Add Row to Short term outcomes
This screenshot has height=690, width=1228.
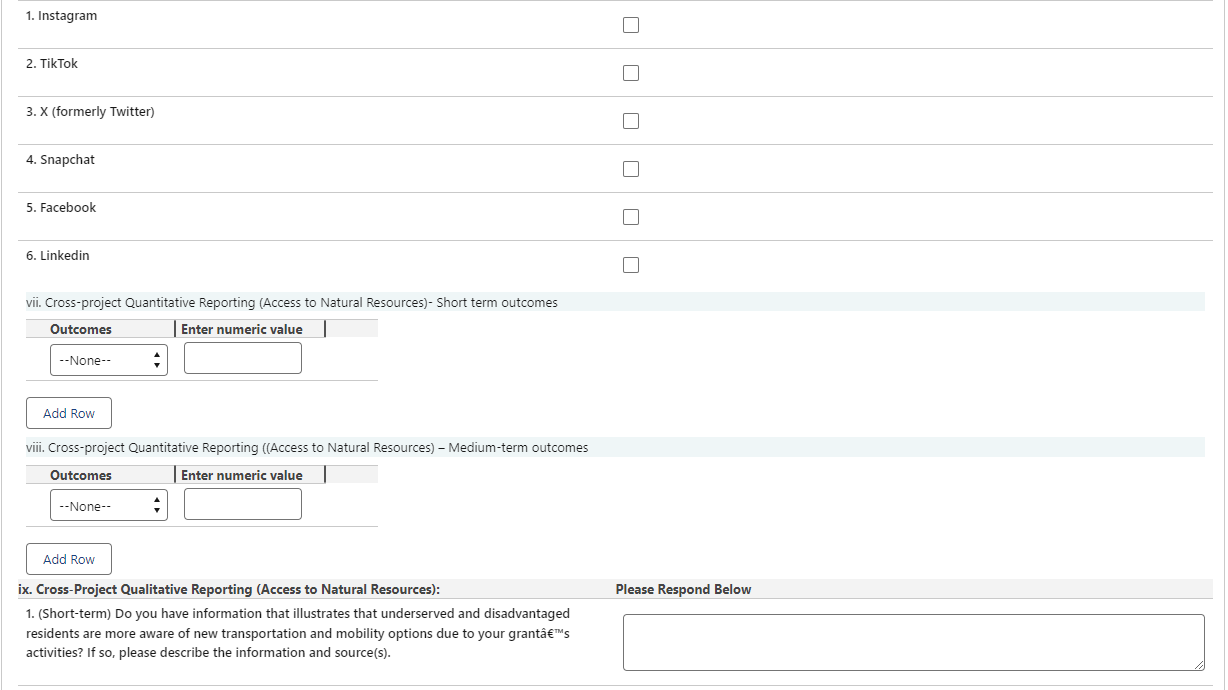pyautogui.click(x=69, y=413)
